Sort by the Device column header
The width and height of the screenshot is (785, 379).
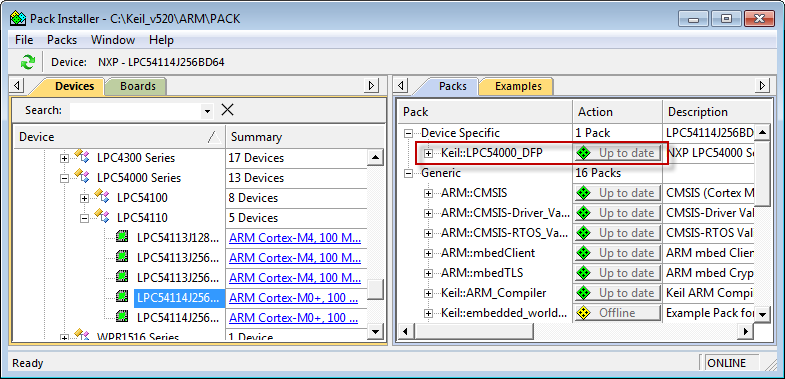pyautogui.click(x=119, y=137)
